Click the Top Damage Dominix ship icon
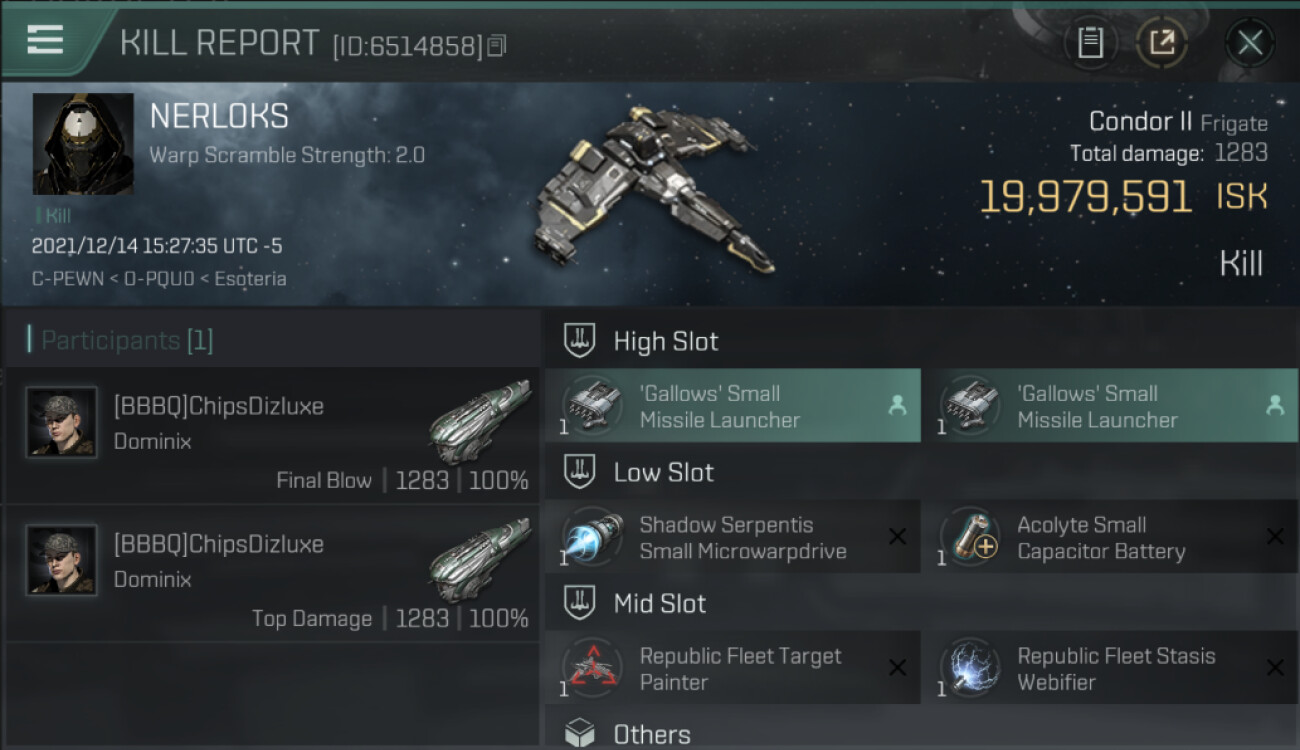The image size is (1300, 750). (480, 560)
